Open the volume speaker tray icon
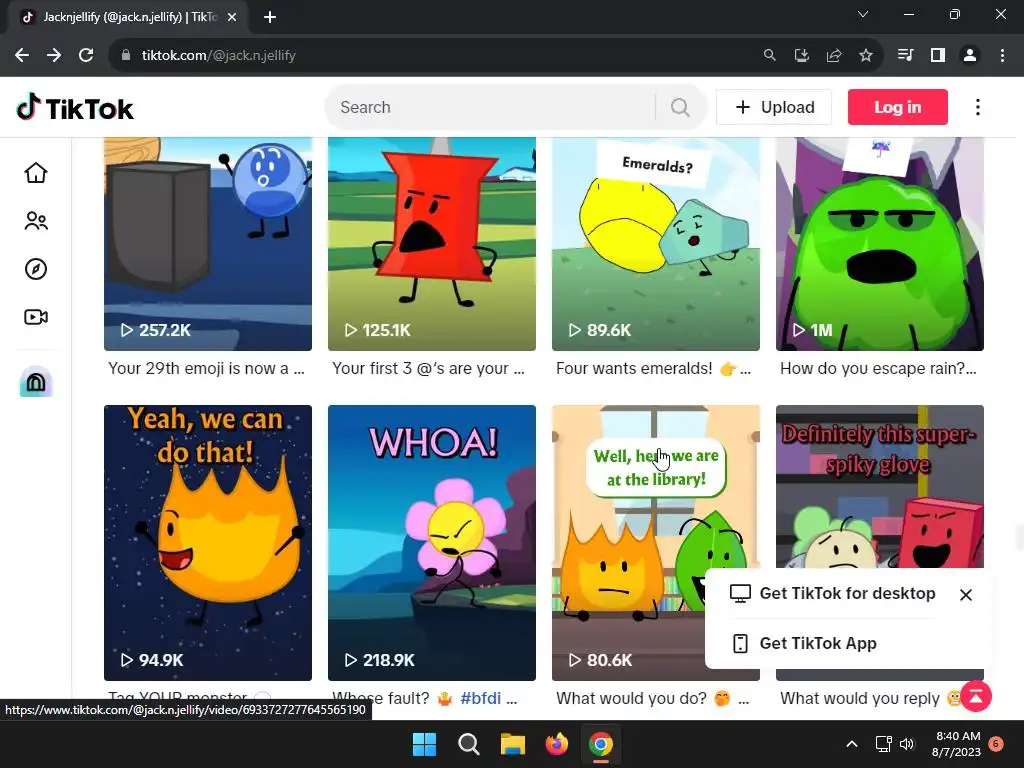Screen dimensions: 1024x768 (907, 744)
